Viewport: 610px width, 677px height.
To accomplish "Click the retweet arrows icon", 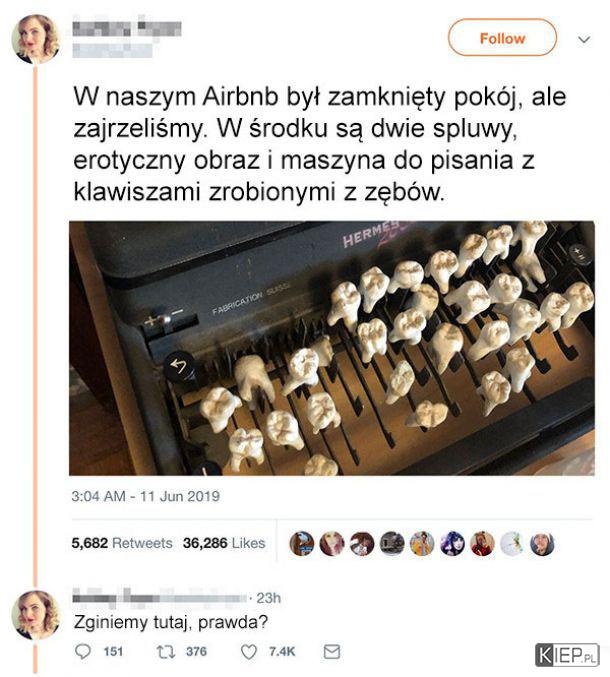I will coord(165,652).
